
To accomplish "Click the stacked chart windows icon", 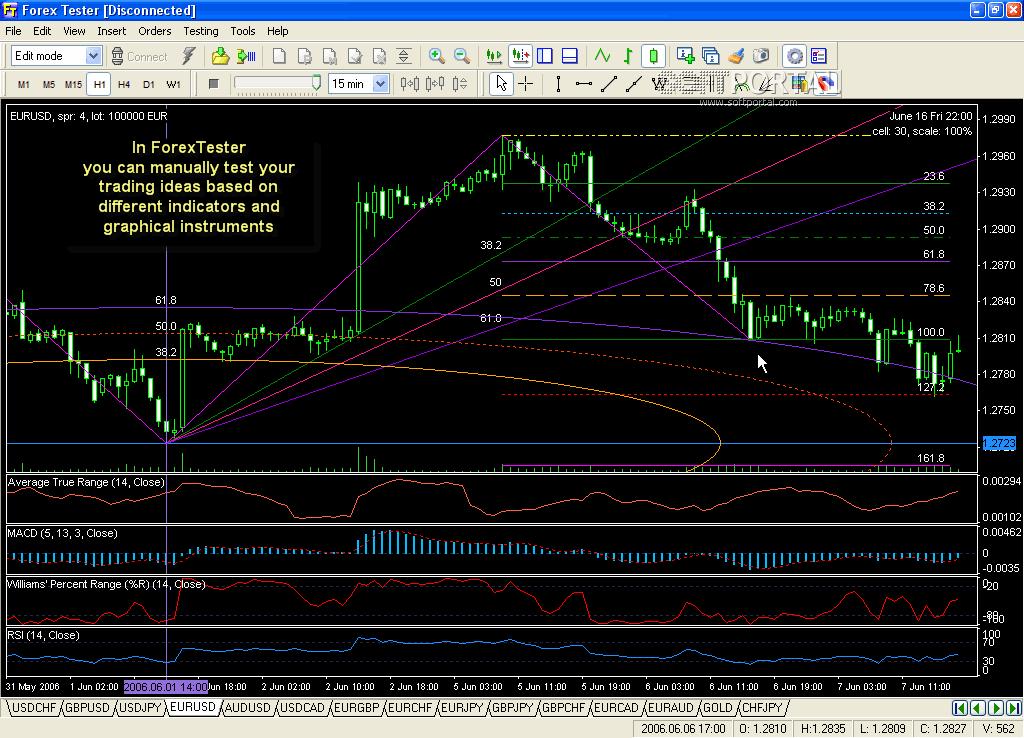I will 711,56.
